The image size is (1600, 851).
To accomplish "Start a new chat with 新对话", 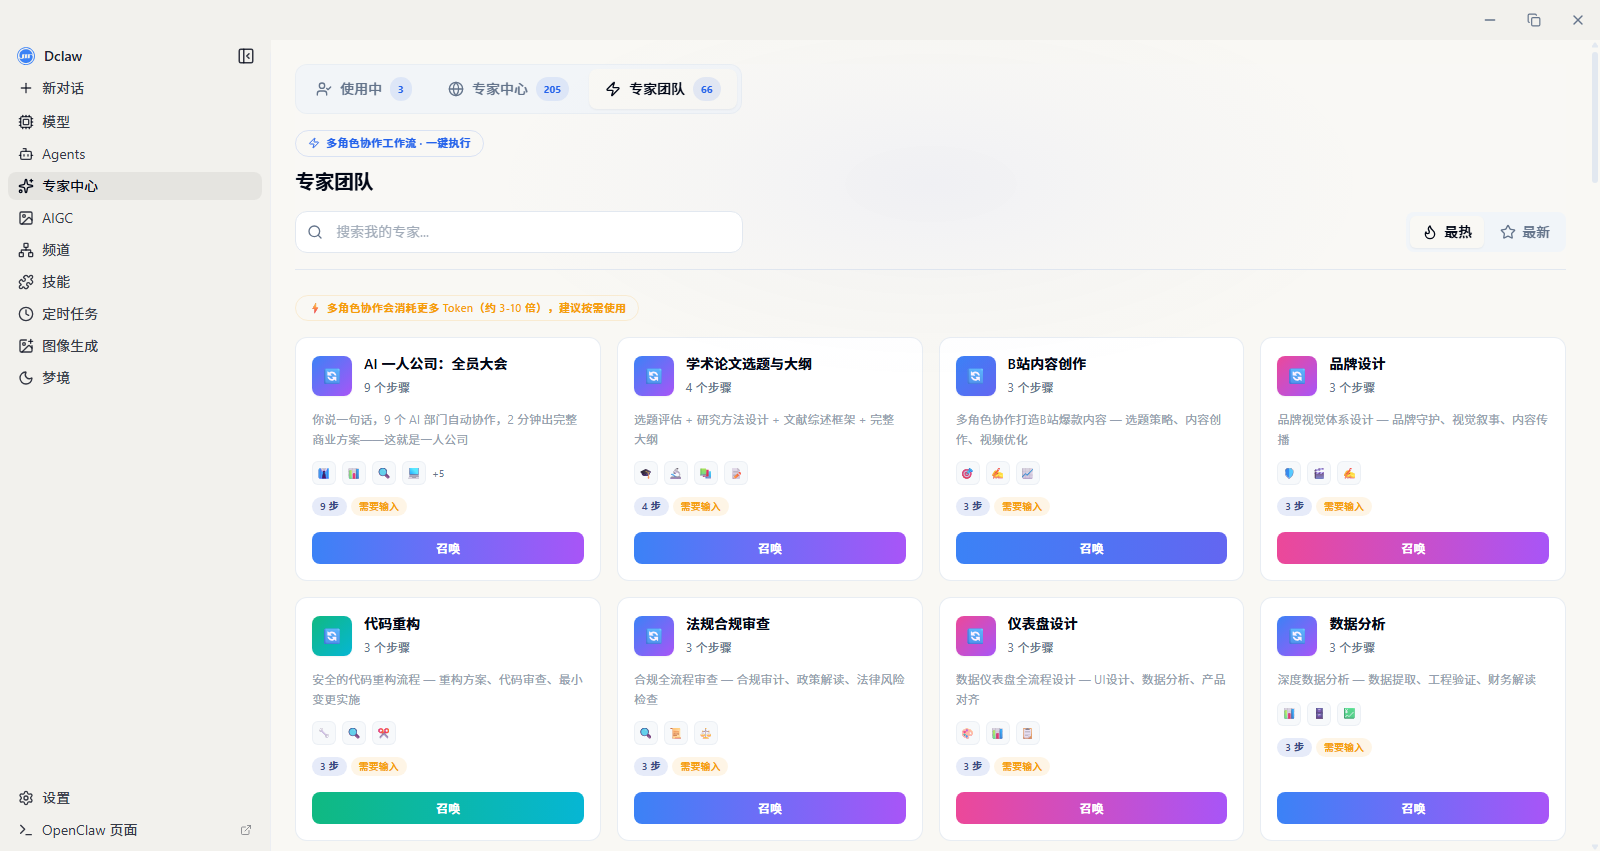I will click(135, 88).
